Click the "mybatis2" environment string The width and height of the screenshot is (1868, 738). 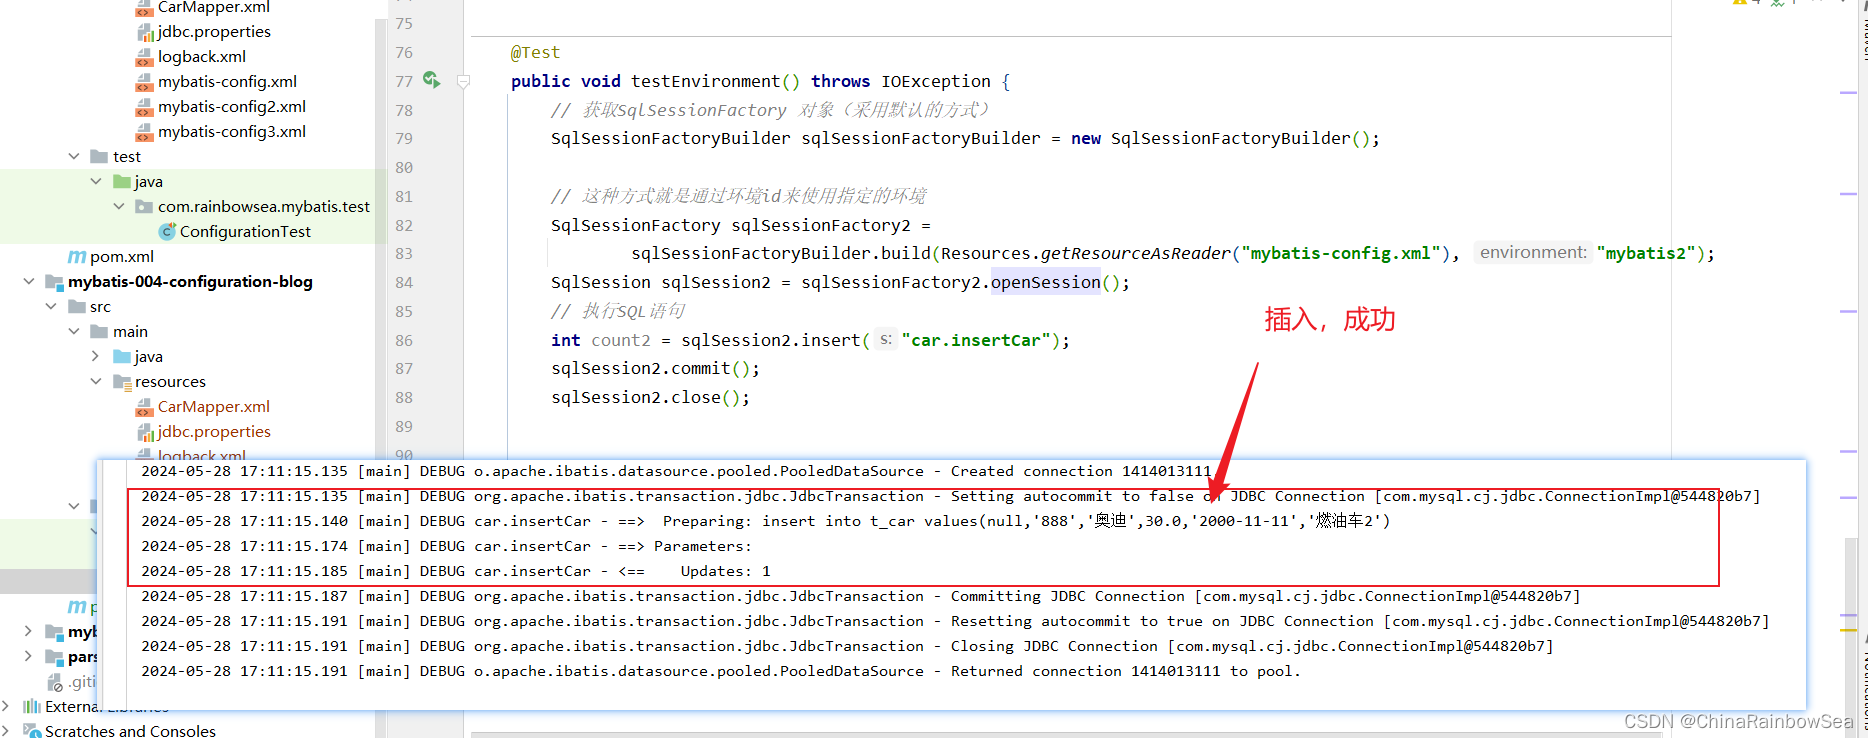tap(1645, 254)
